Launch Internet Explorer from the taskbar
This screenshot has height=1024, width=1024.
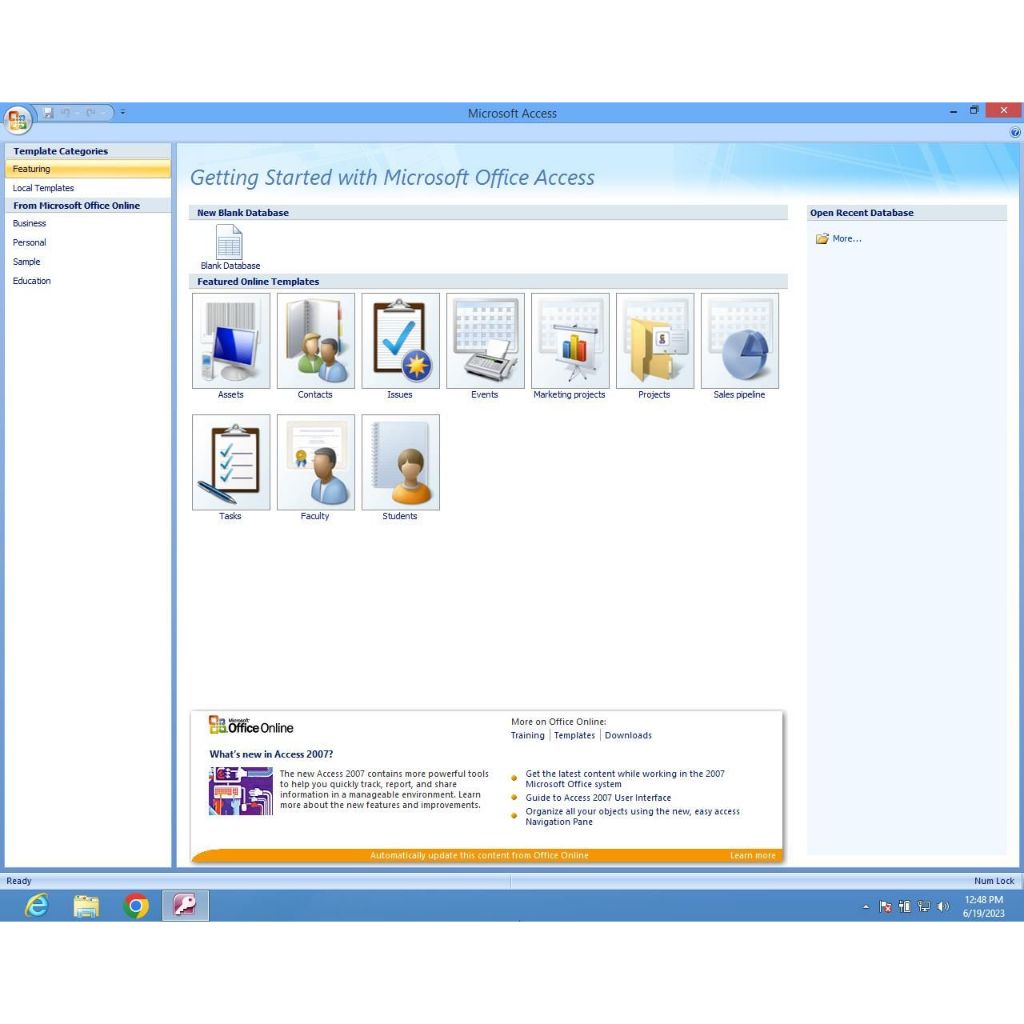[x=37, y=906]
